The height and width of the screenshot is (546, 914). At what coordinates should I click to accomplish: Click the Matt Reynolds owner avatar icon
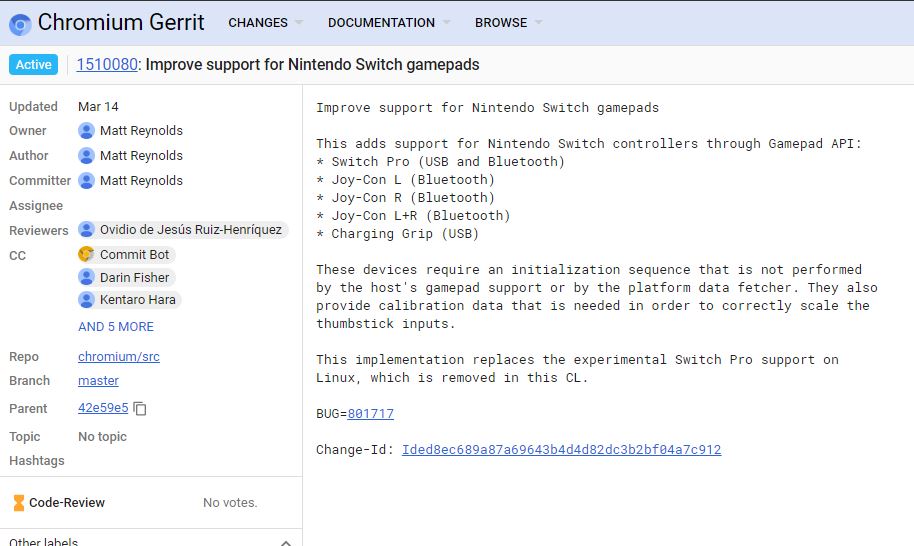(87, 131)
